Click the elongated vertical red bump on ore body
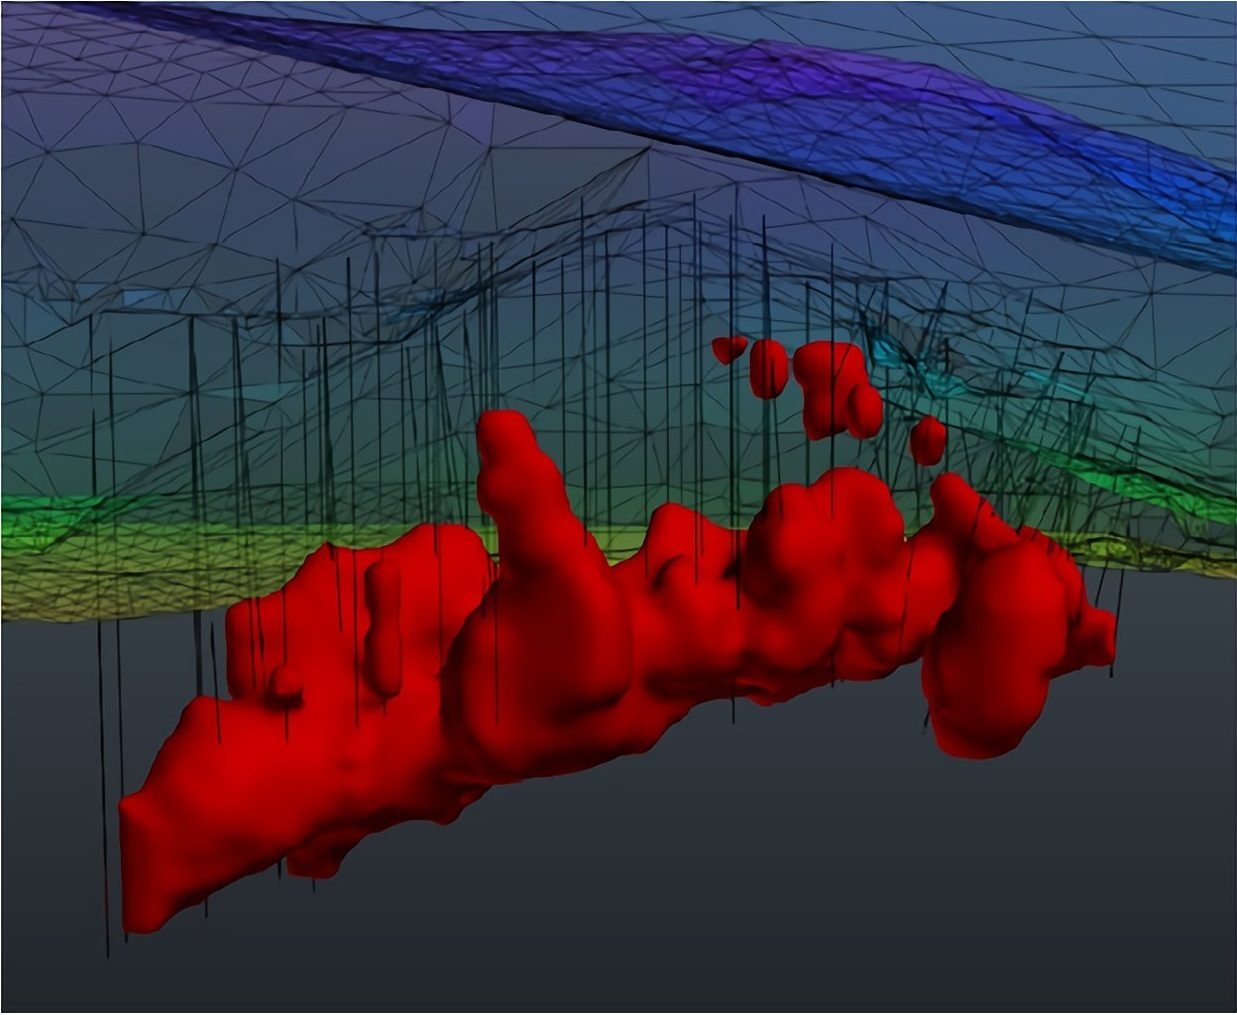The width and height of the screenshot is (1237, 1015). pyautogui.click(x=383, y=625)
